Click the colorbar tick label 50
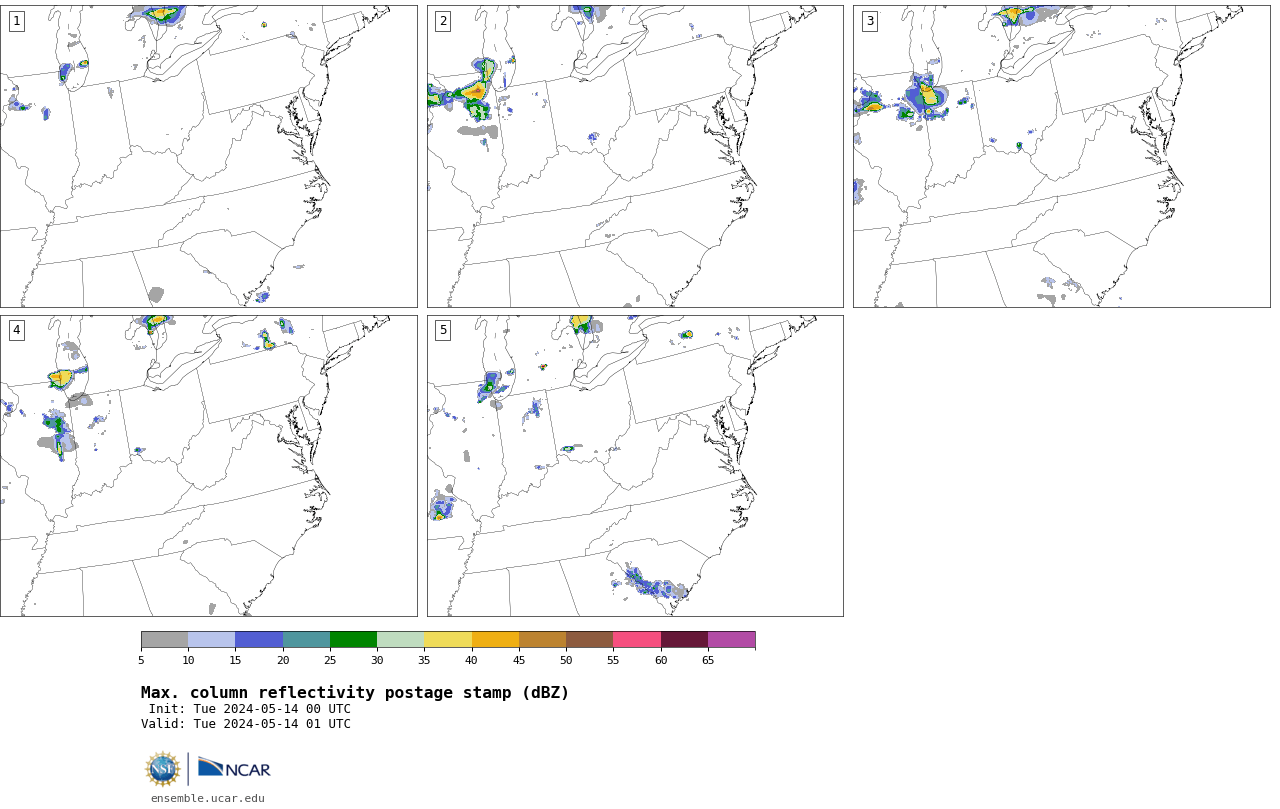The image size is (1280, 809). 566,660
